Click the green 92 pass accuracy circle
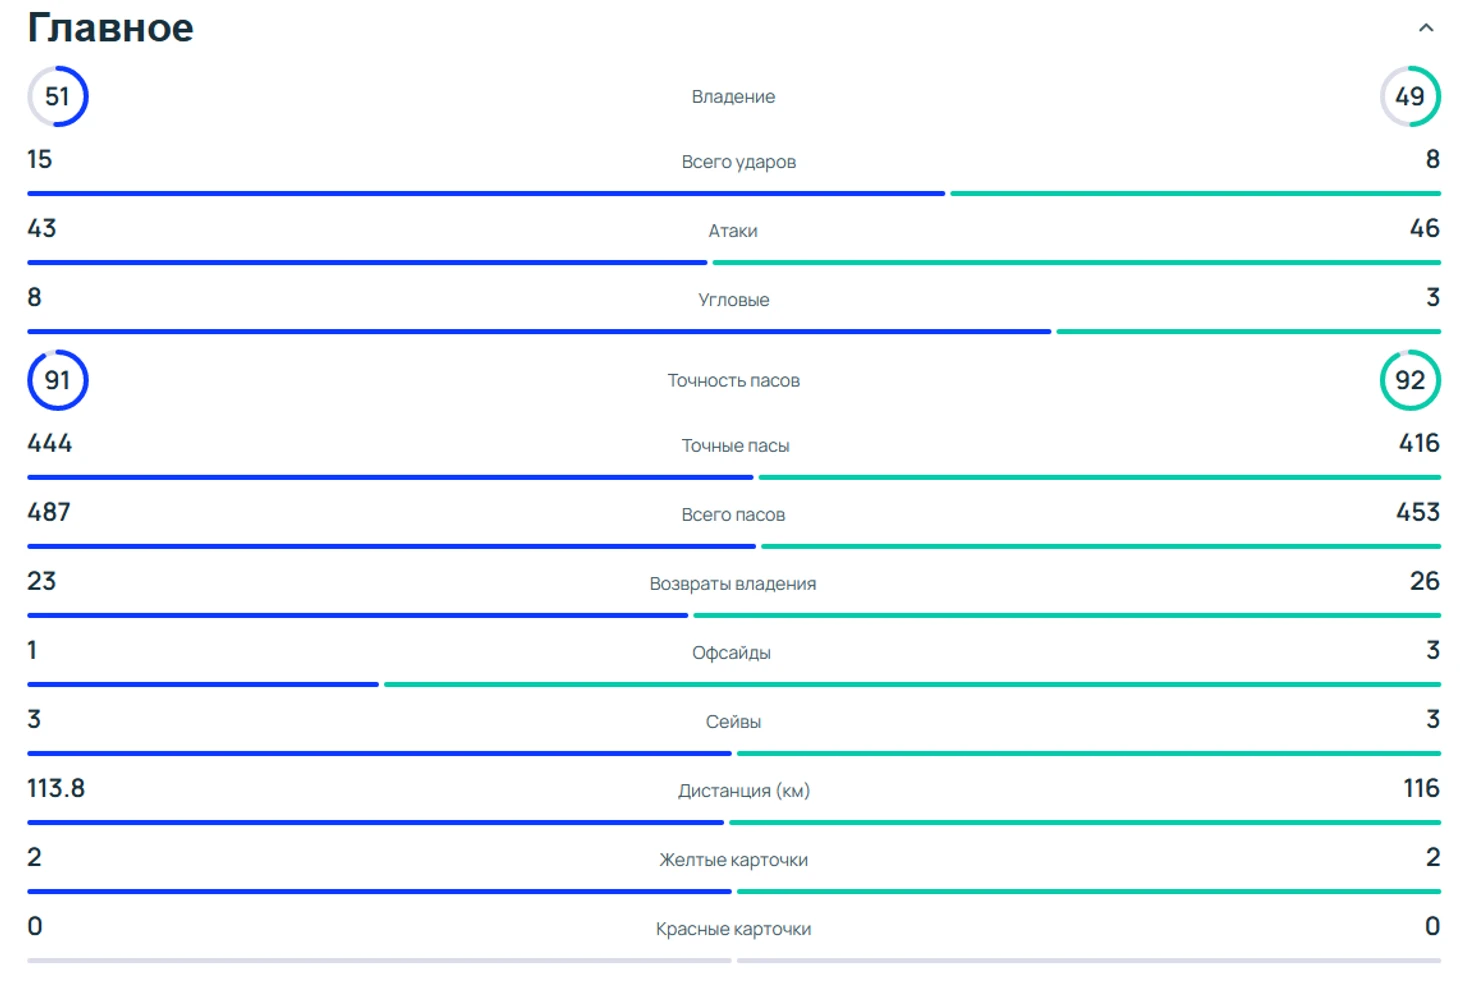1460x984 pixels. (1410, 380)
